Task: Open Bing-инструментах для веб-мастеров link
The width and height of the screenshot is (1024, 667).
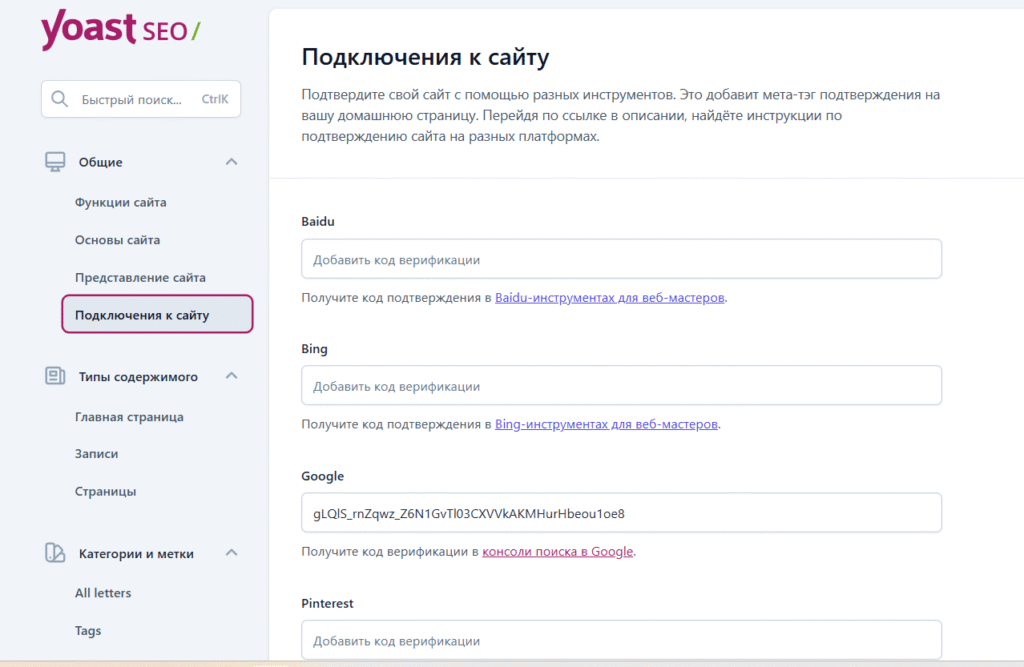Action: point(606,424)
